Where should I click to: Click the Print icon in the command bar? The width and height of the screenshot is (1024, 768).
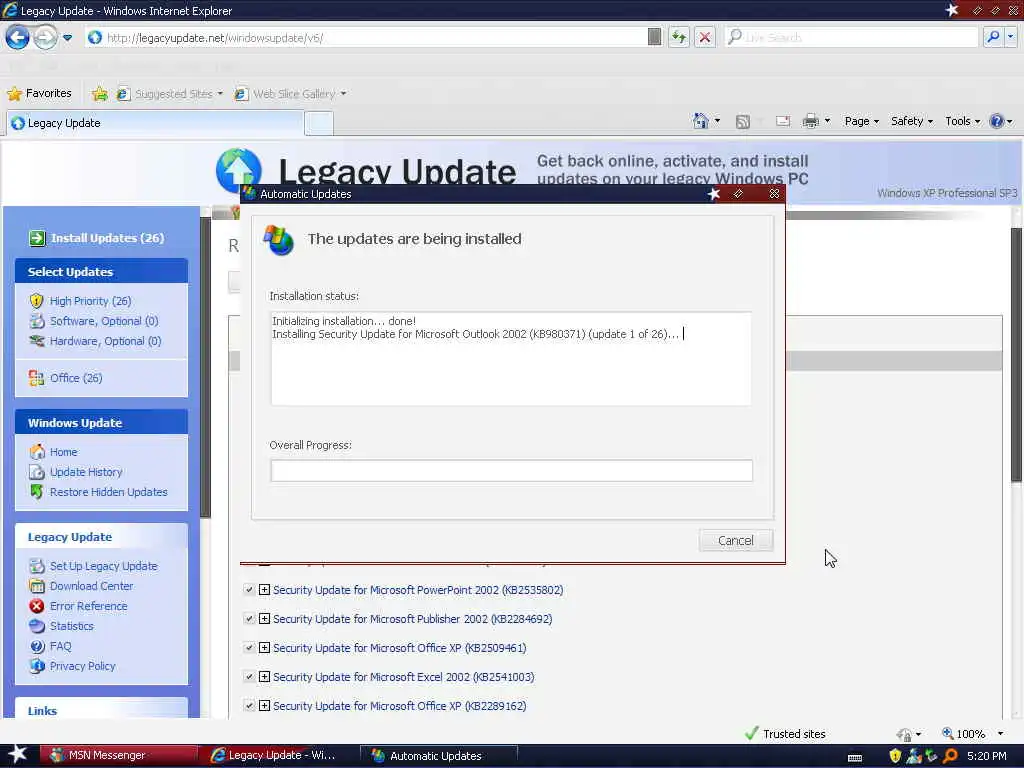tap(810, 121)
